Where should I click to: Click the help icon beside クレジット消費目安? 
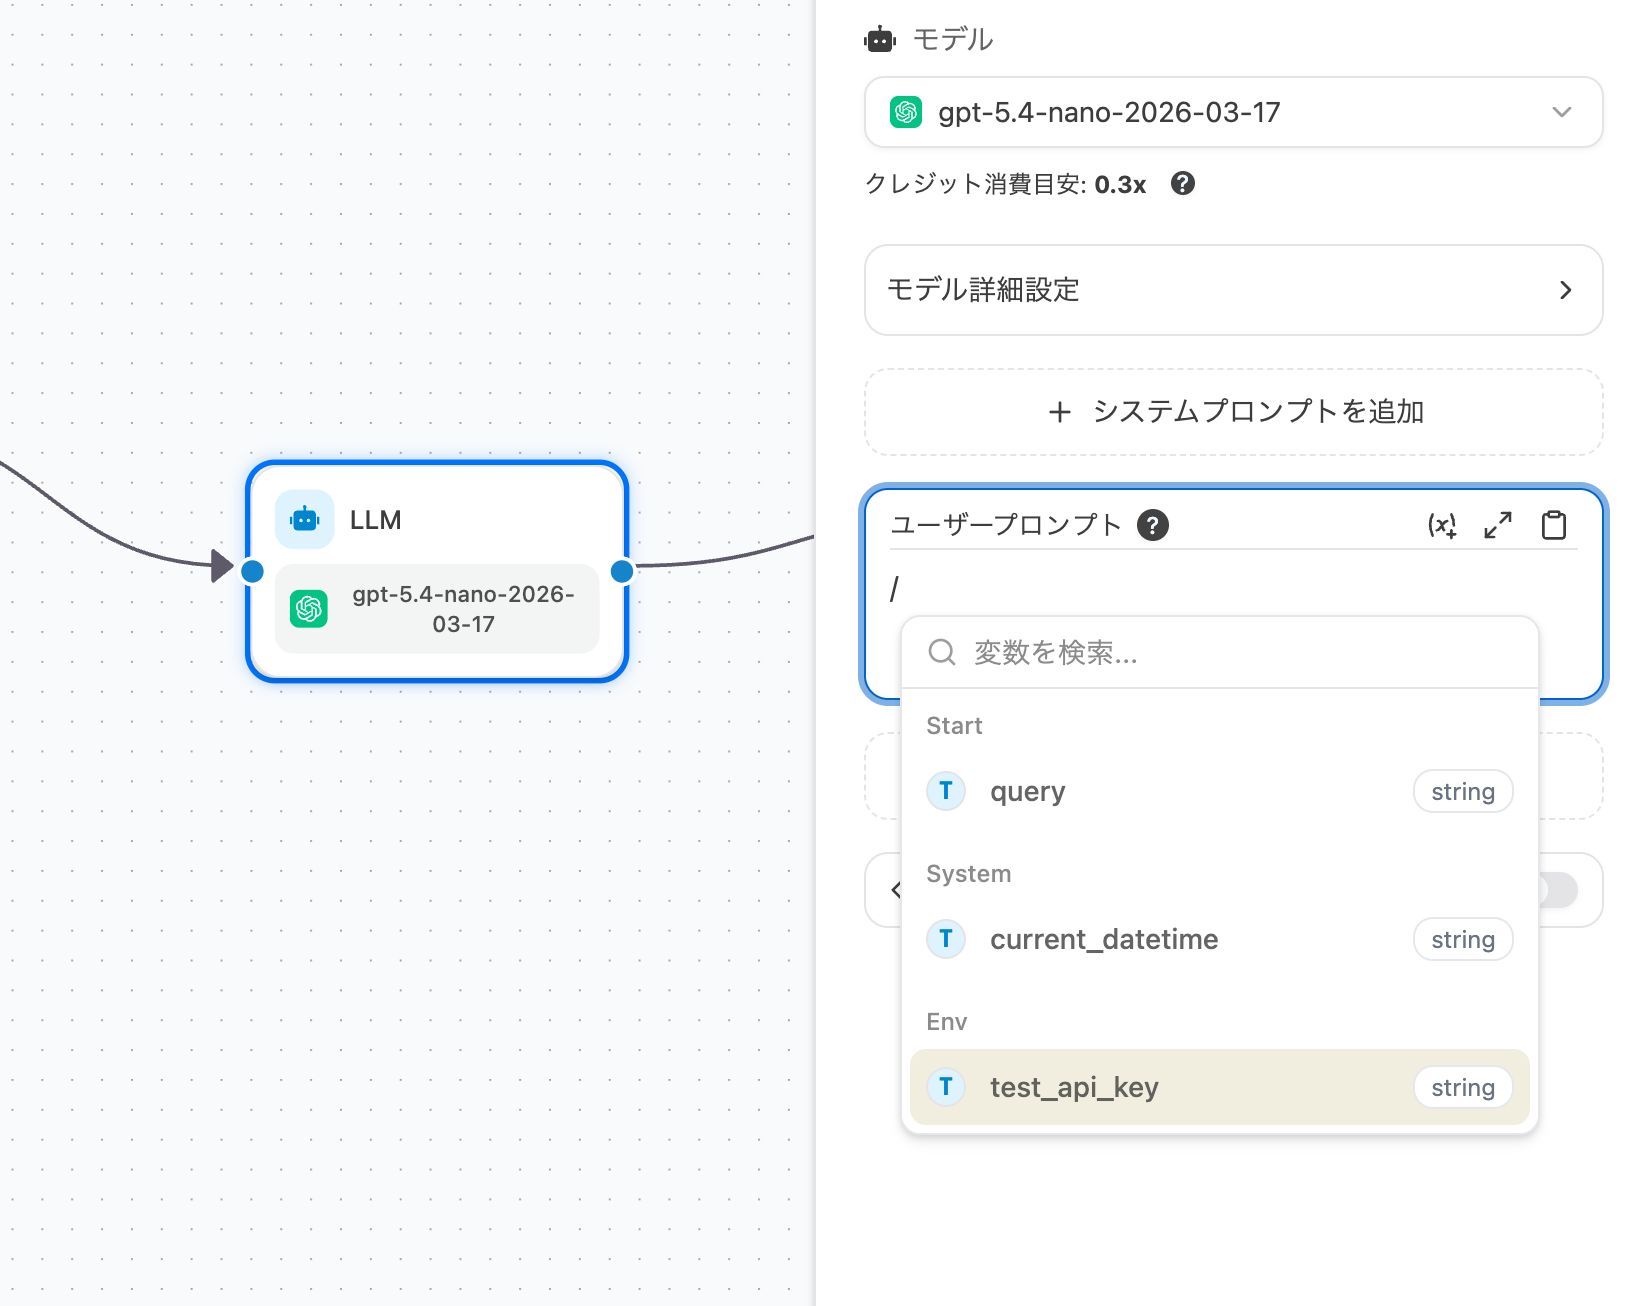1183,184
